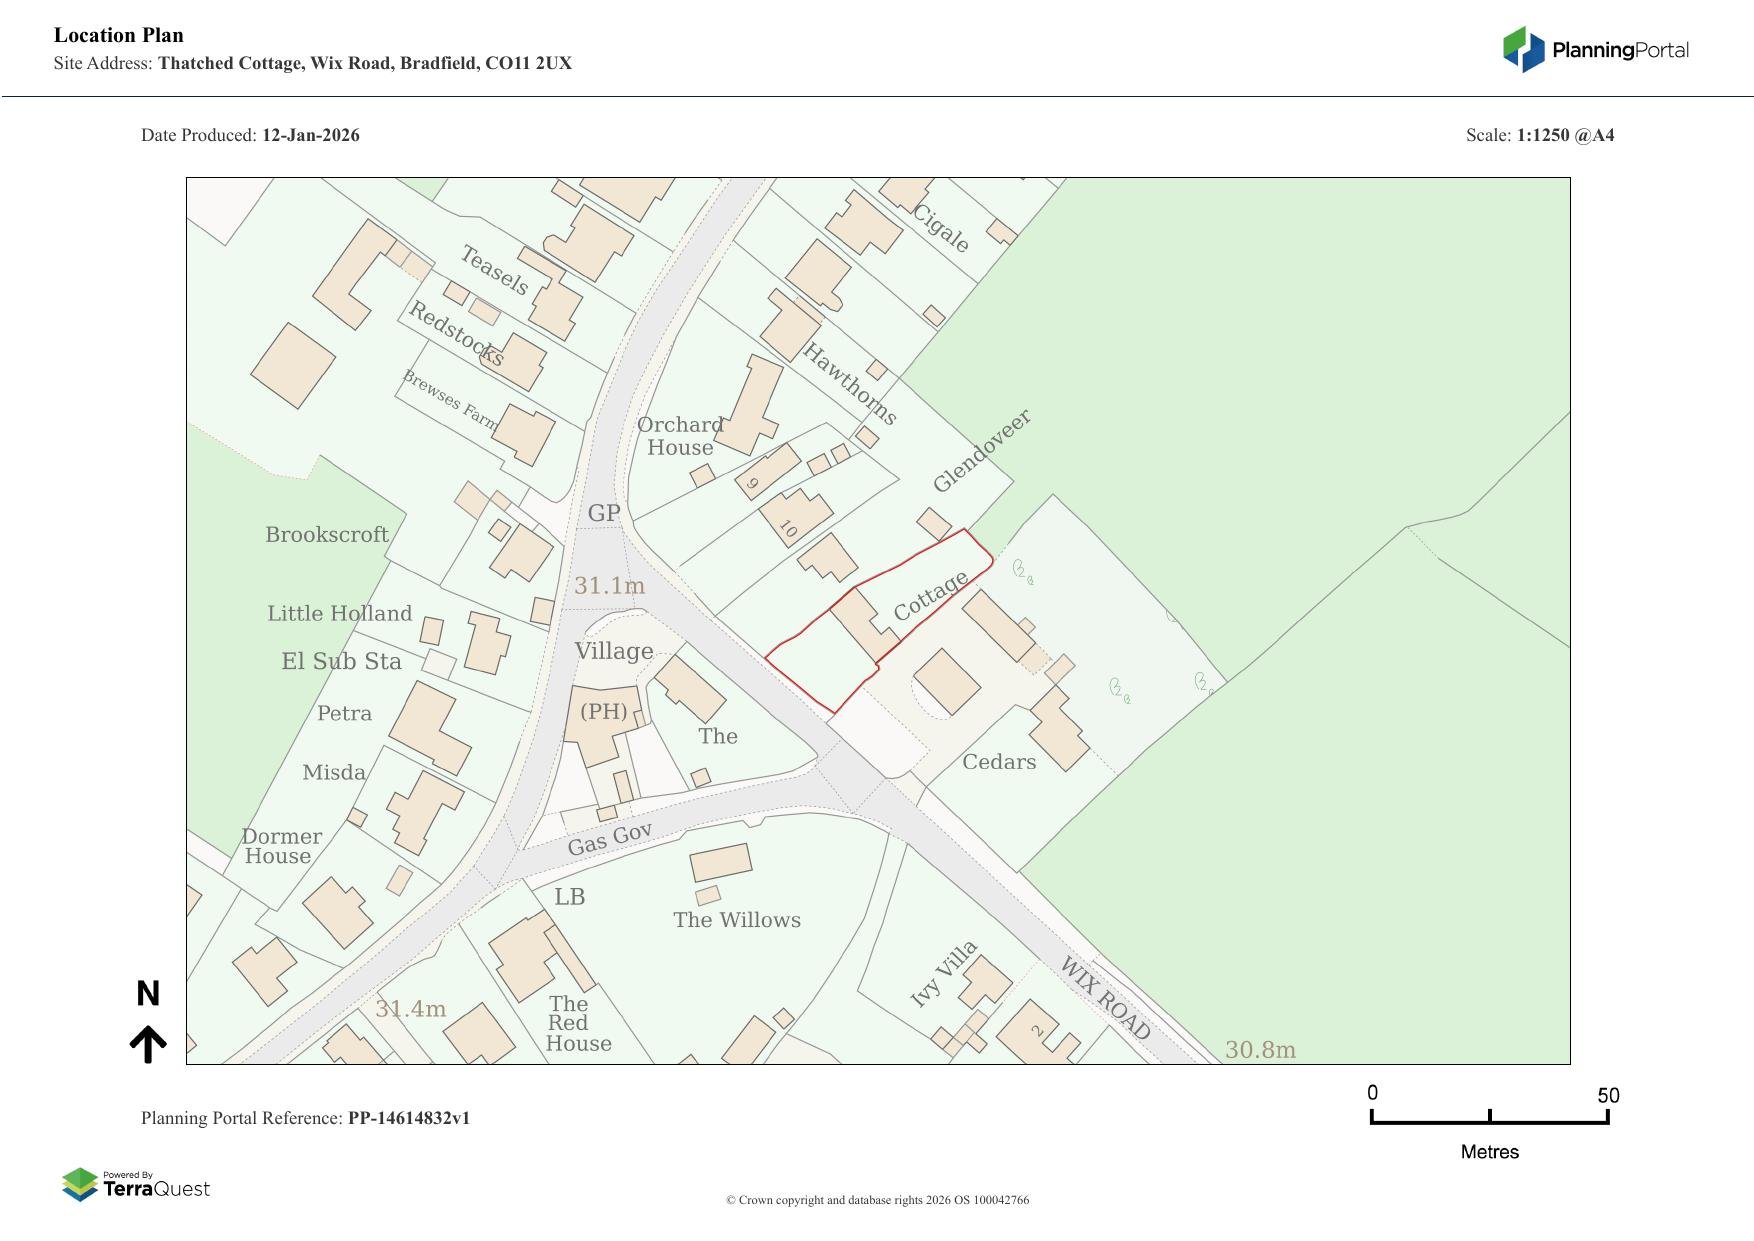The width and height of the screenshot is (1754, 1241).
Task: Click the Gas Gov label on the road
Action: tap(610, 839)
